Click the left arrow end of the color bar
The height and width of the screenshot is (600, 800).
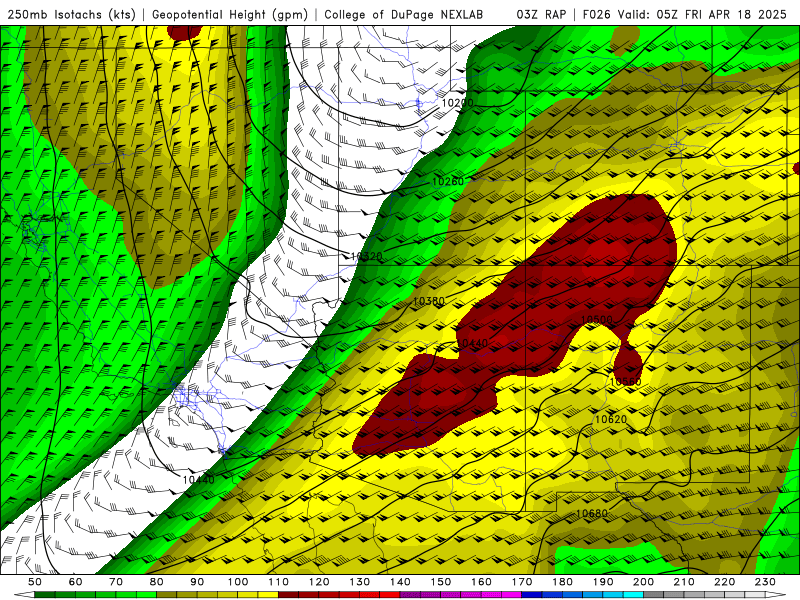[24, 595]
